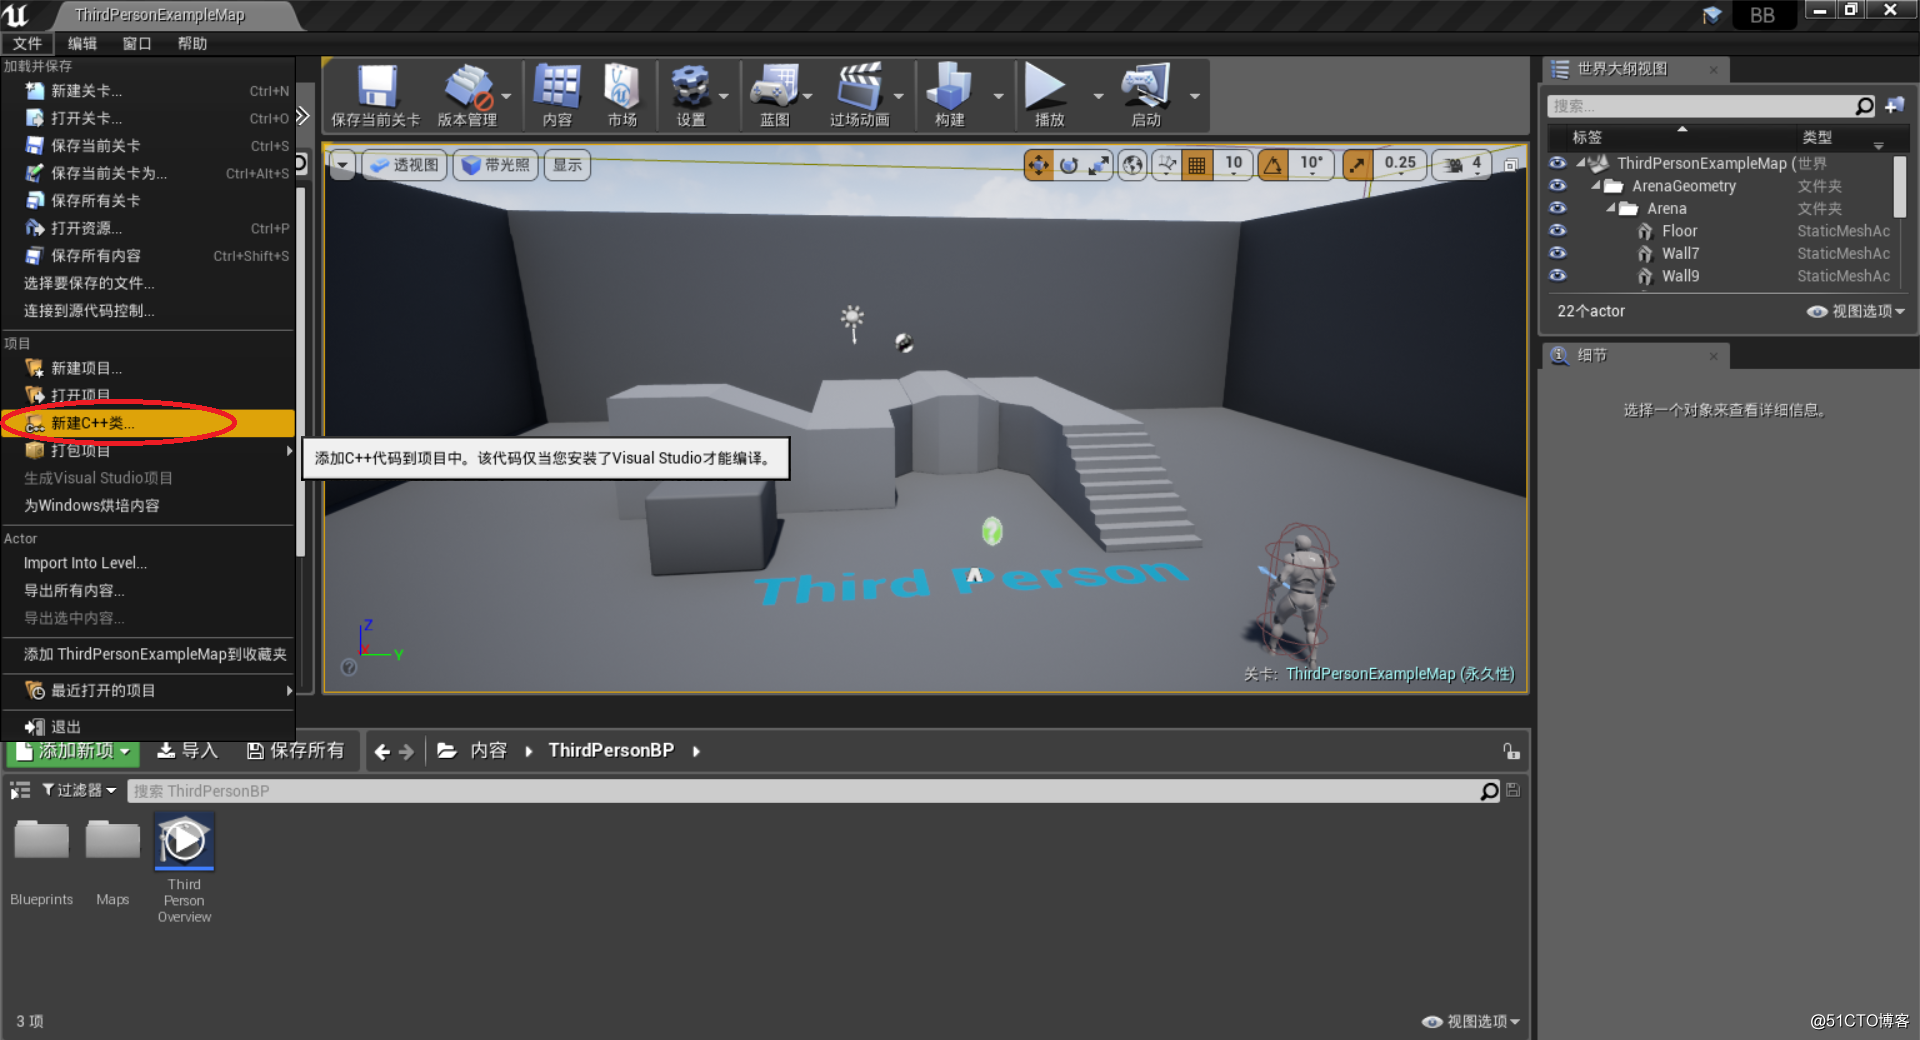Click the content browser lock icon
Image resolution: width=1920 pixels, height=1040 pixels.
(1511, 751)
